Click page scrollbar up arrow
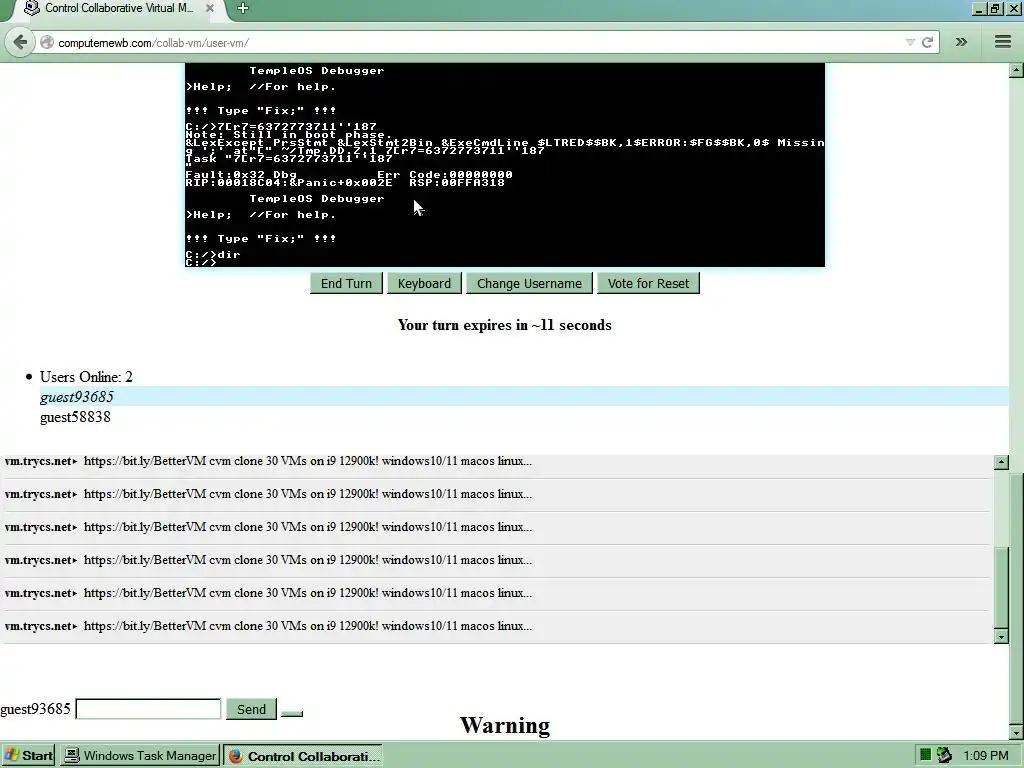Image resolution: width=1024 pixels, height=768 pixels. [x=1016, y=70]
